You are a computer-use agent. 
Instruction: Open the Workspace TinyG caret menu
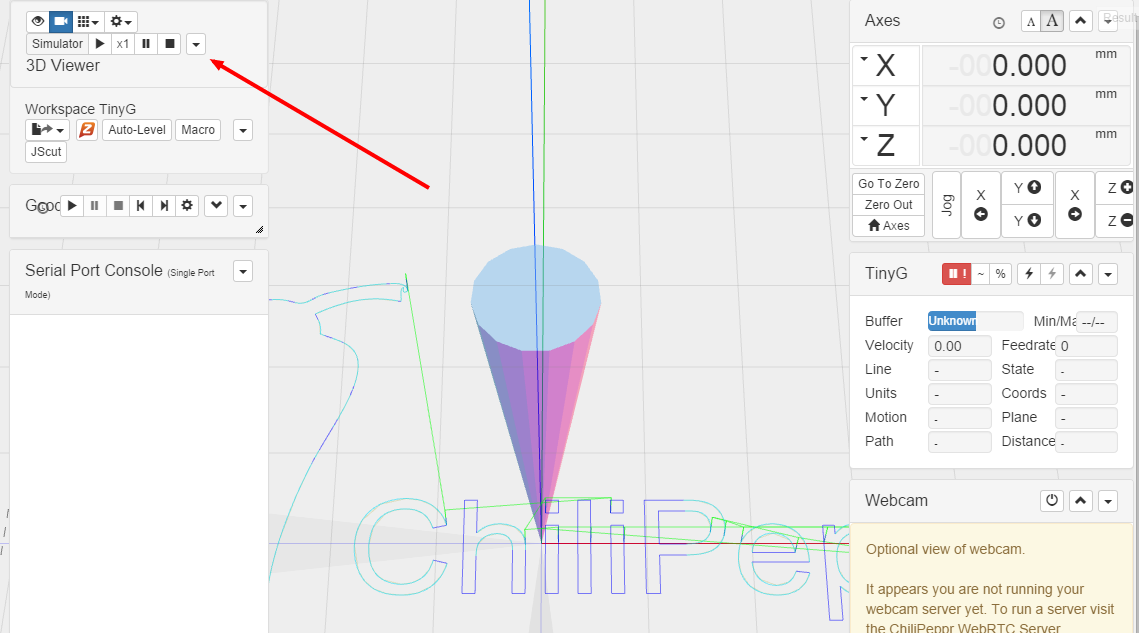point(243,130)
